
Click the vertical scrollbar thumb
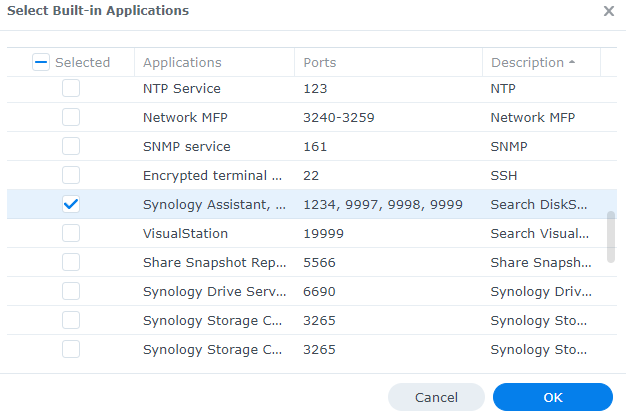[x=611, y=237]
